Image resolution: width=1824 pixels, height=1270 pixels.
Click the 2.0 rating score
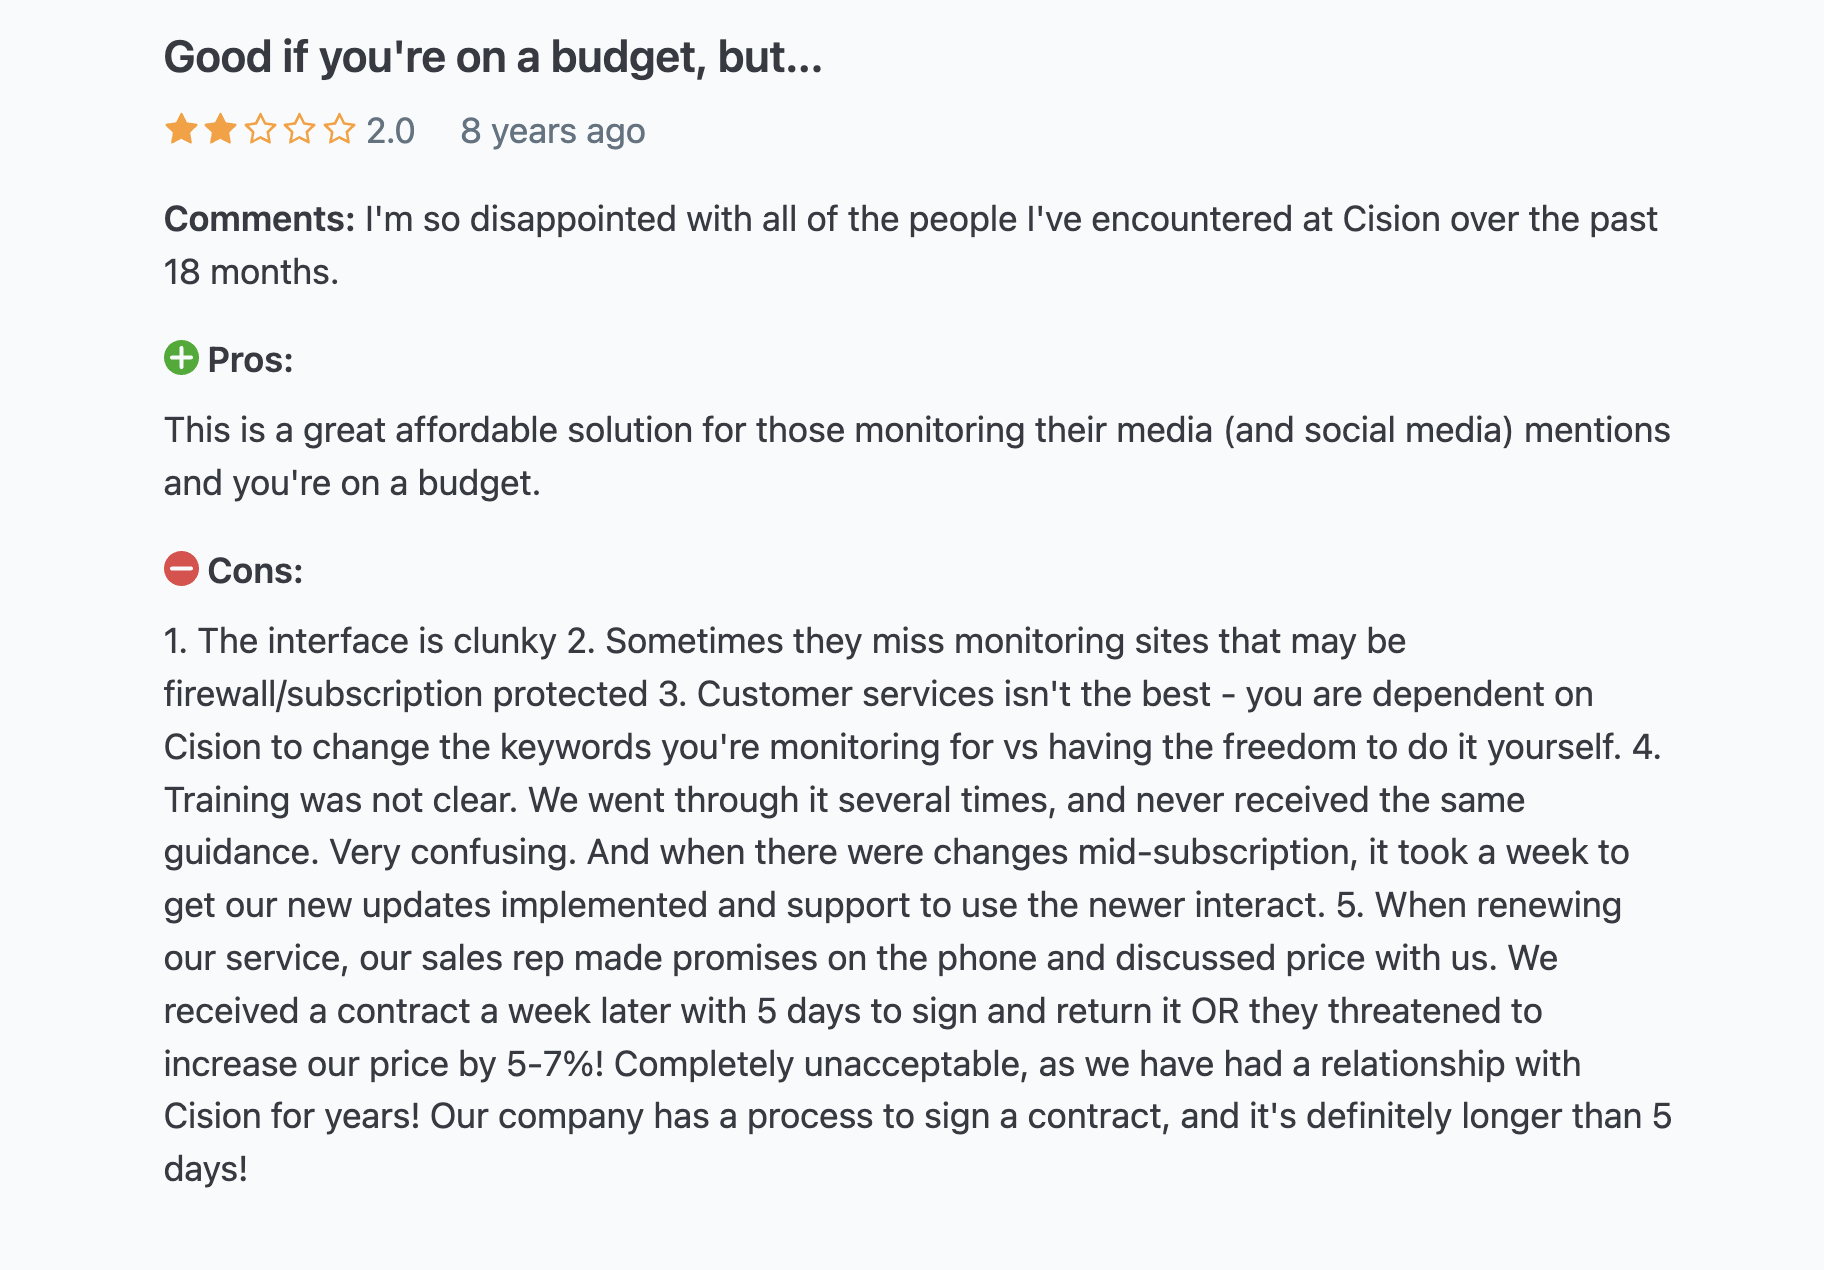(390, 131)
